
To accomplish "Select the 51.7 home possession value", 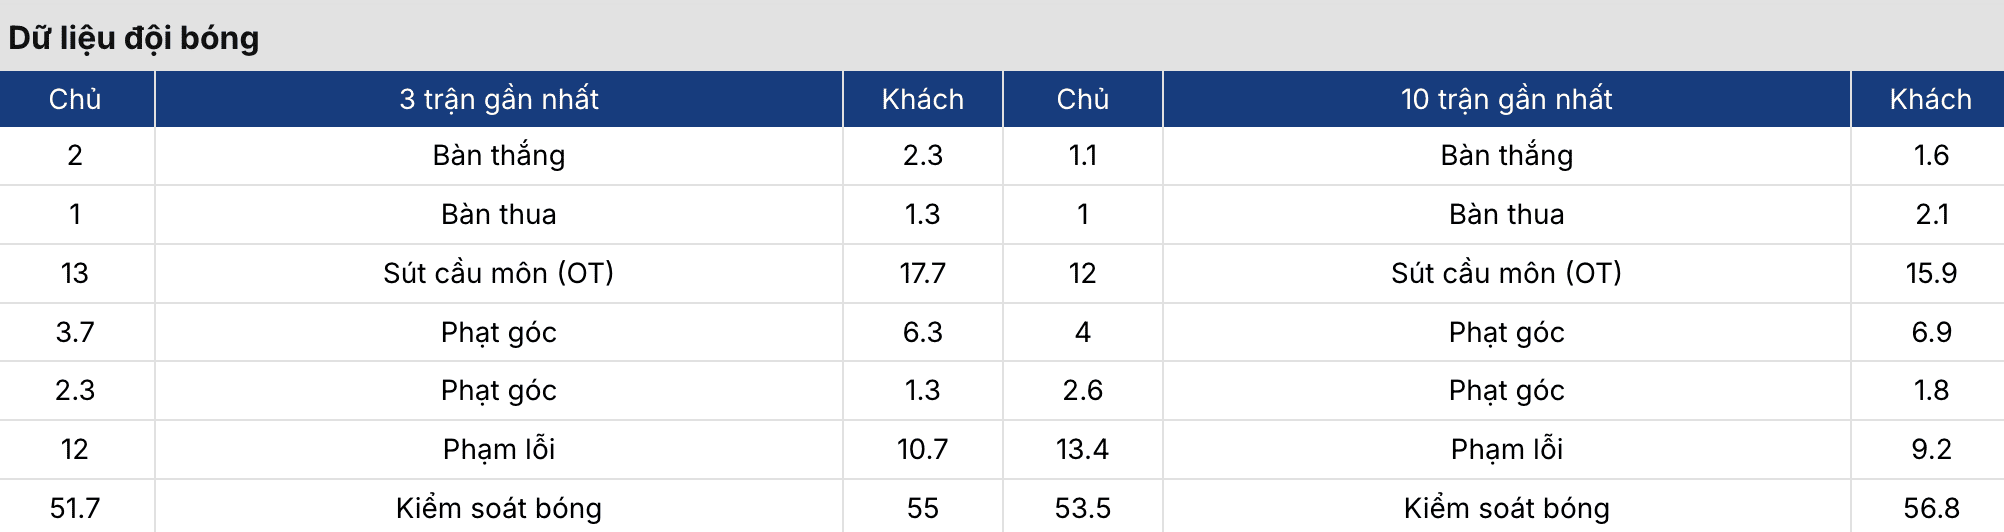I will tap(75, 508).
